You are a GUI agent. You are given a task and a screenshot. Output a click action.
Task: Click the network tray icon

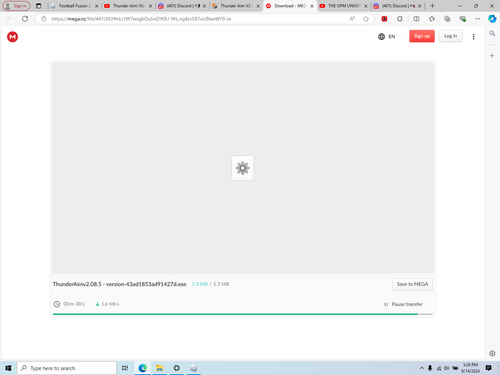tap(439, 368)
